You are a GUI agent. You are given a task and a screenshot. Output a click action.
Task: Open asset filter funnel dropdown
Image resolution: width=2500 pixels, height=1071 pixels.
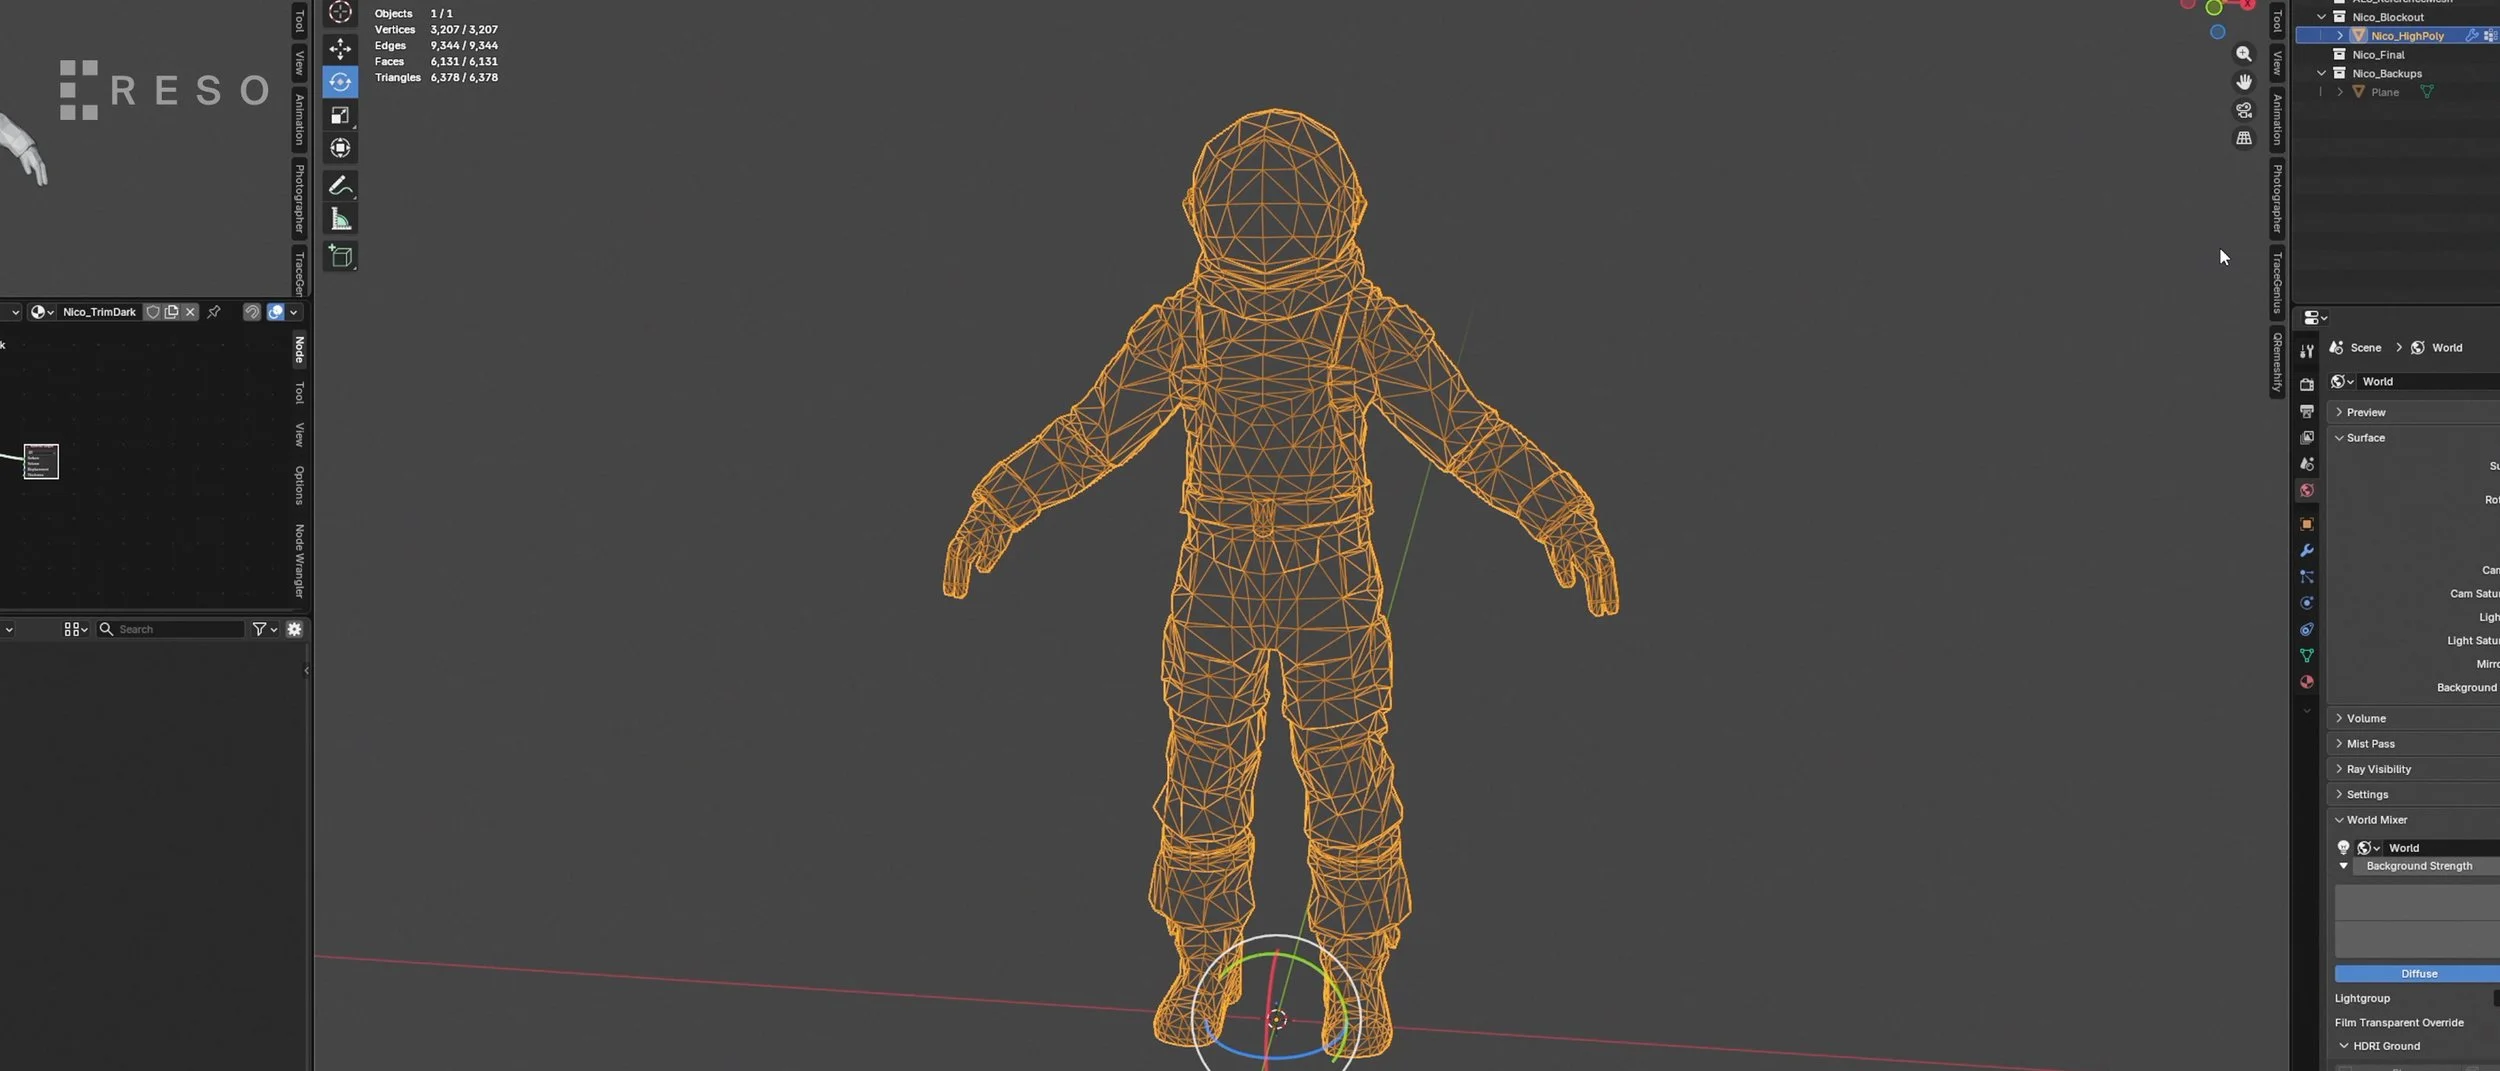(264, 629)
